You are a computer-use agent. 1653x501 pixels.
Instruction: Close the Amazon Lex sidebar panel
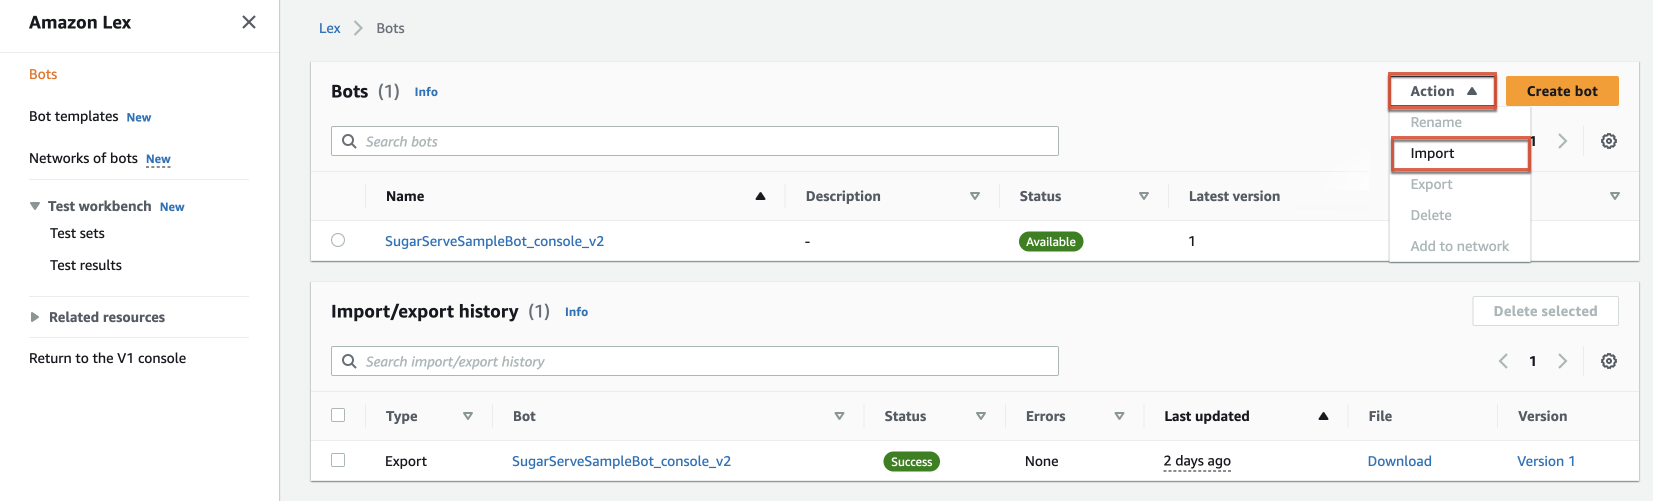[249, 22]
